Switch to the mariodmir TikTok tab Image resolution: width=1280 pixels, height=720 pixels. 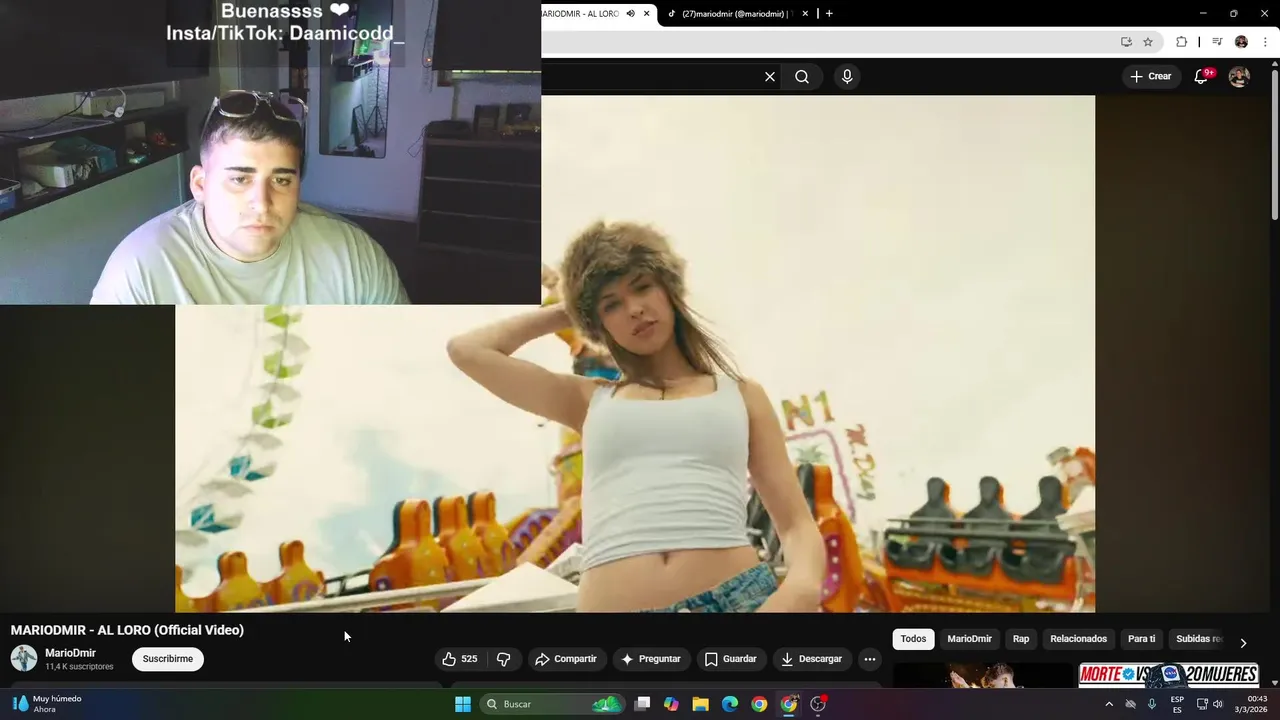734,14
